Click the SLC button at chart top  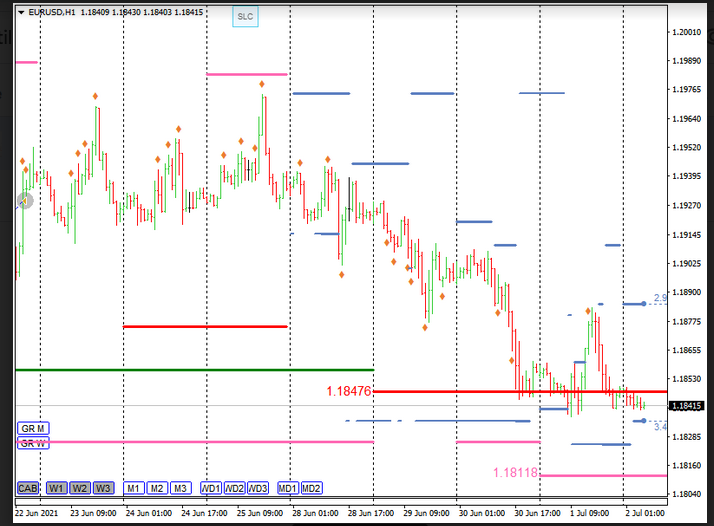245,17
